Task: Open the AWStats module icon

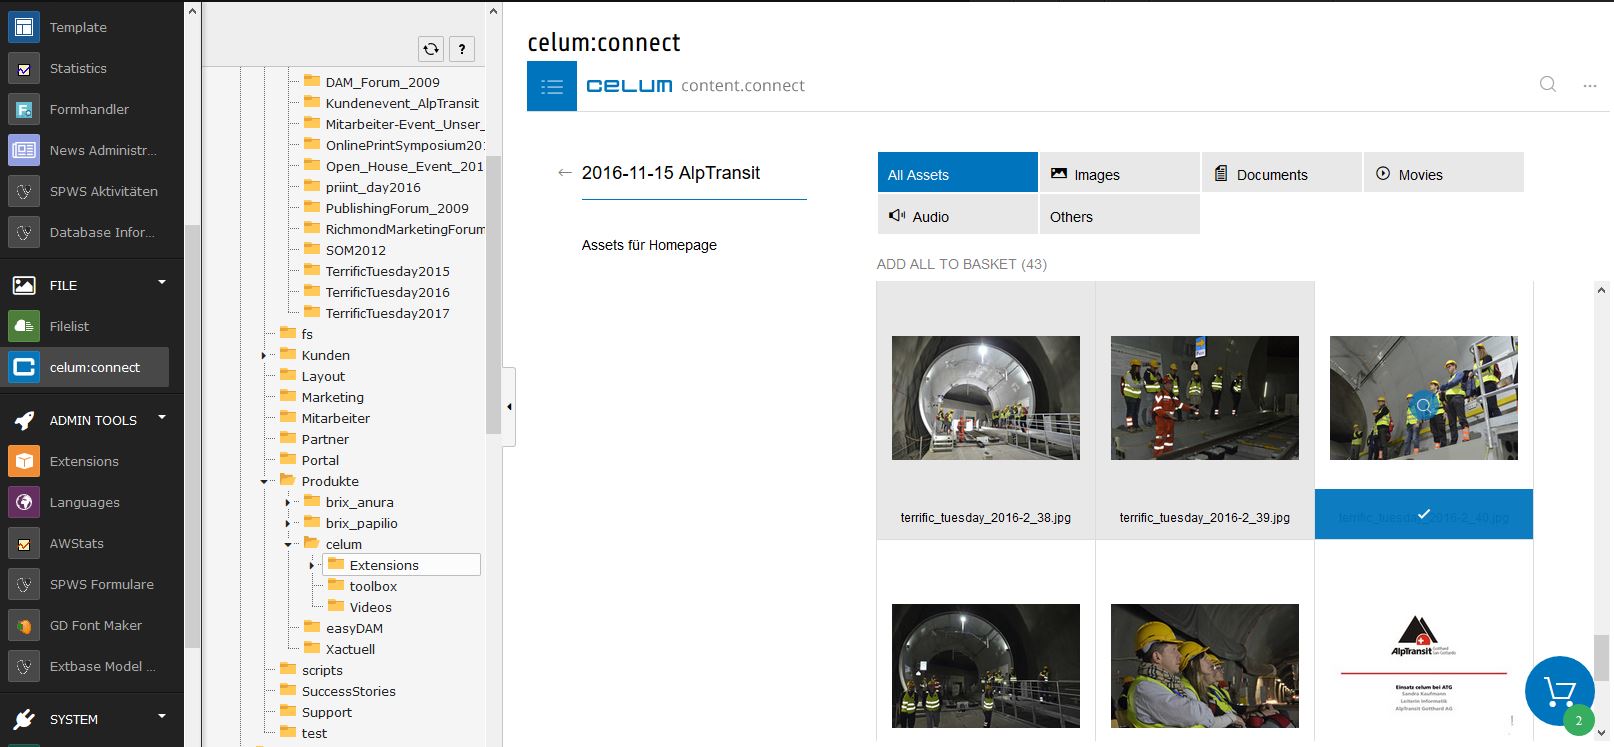Action: point(24,543)
